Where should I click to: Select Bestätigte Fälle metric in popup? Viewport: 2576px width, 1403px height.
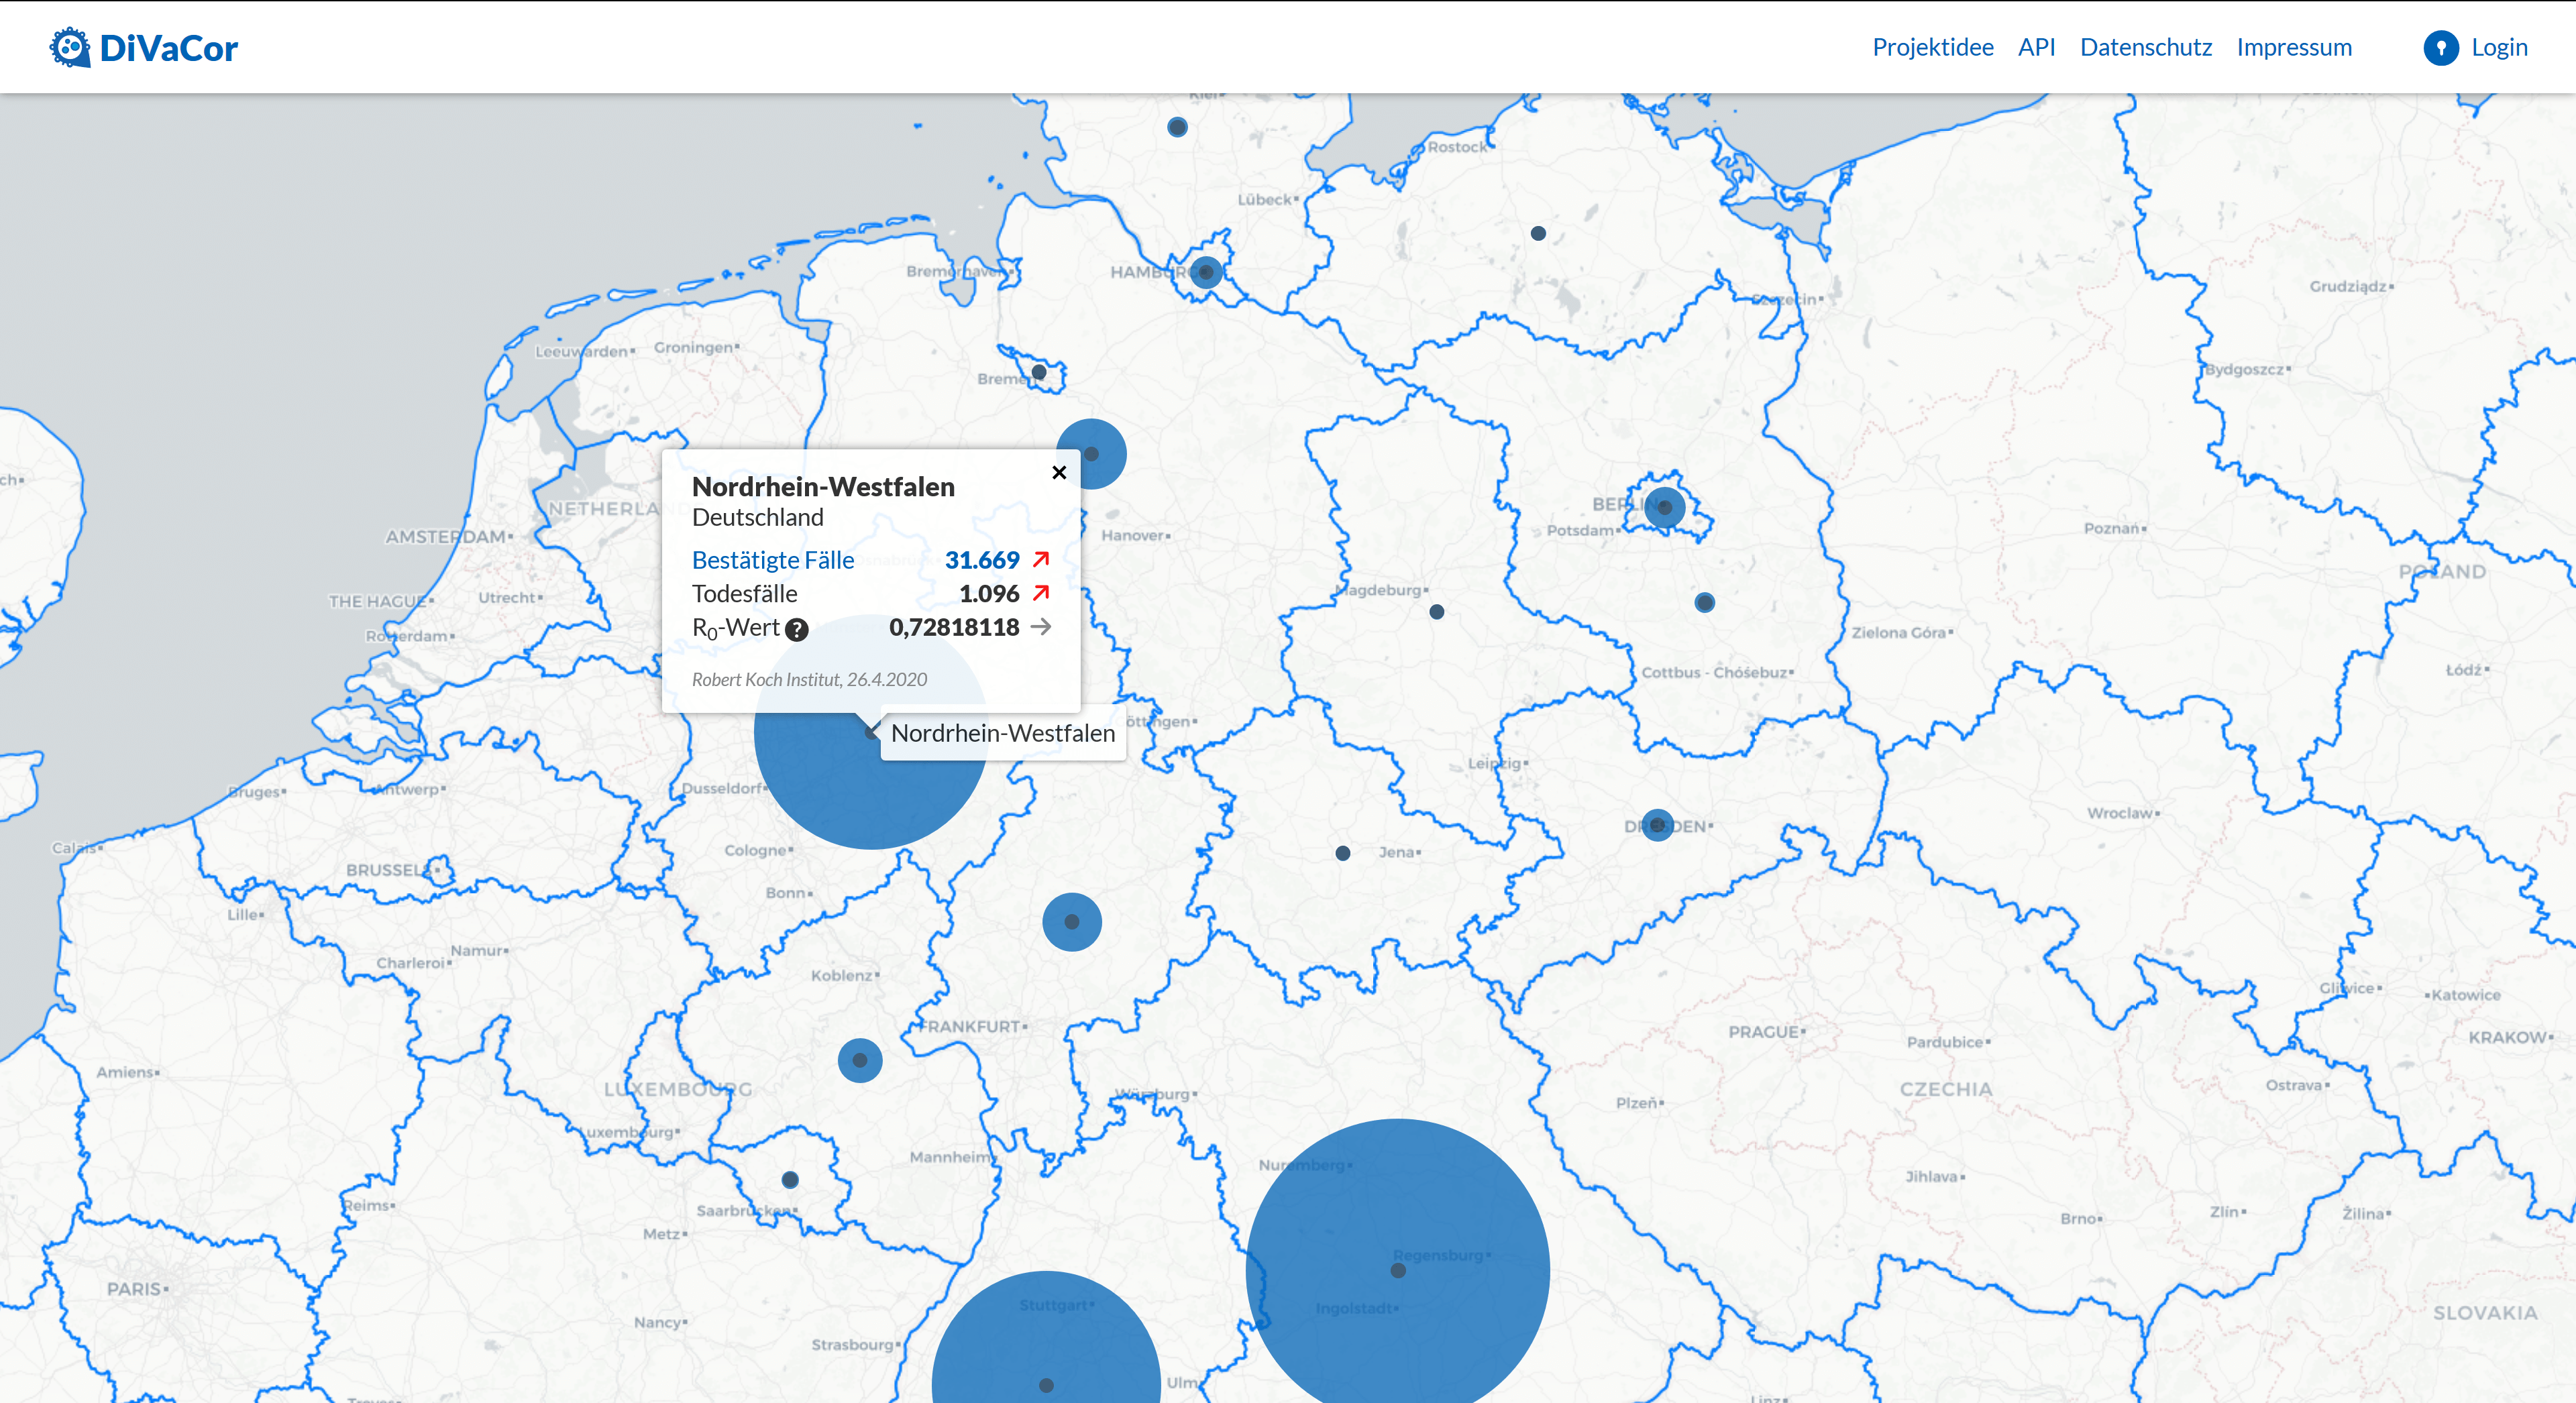[773, 560]
